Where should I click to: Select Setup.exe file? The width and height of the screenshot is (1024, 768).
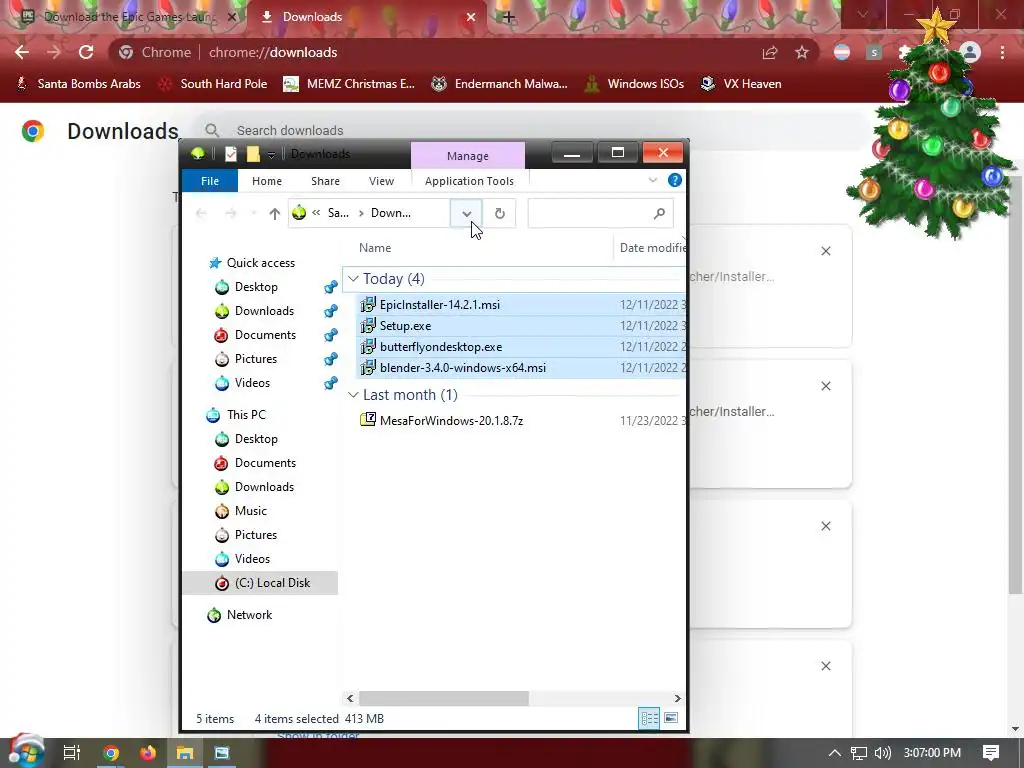405,326
